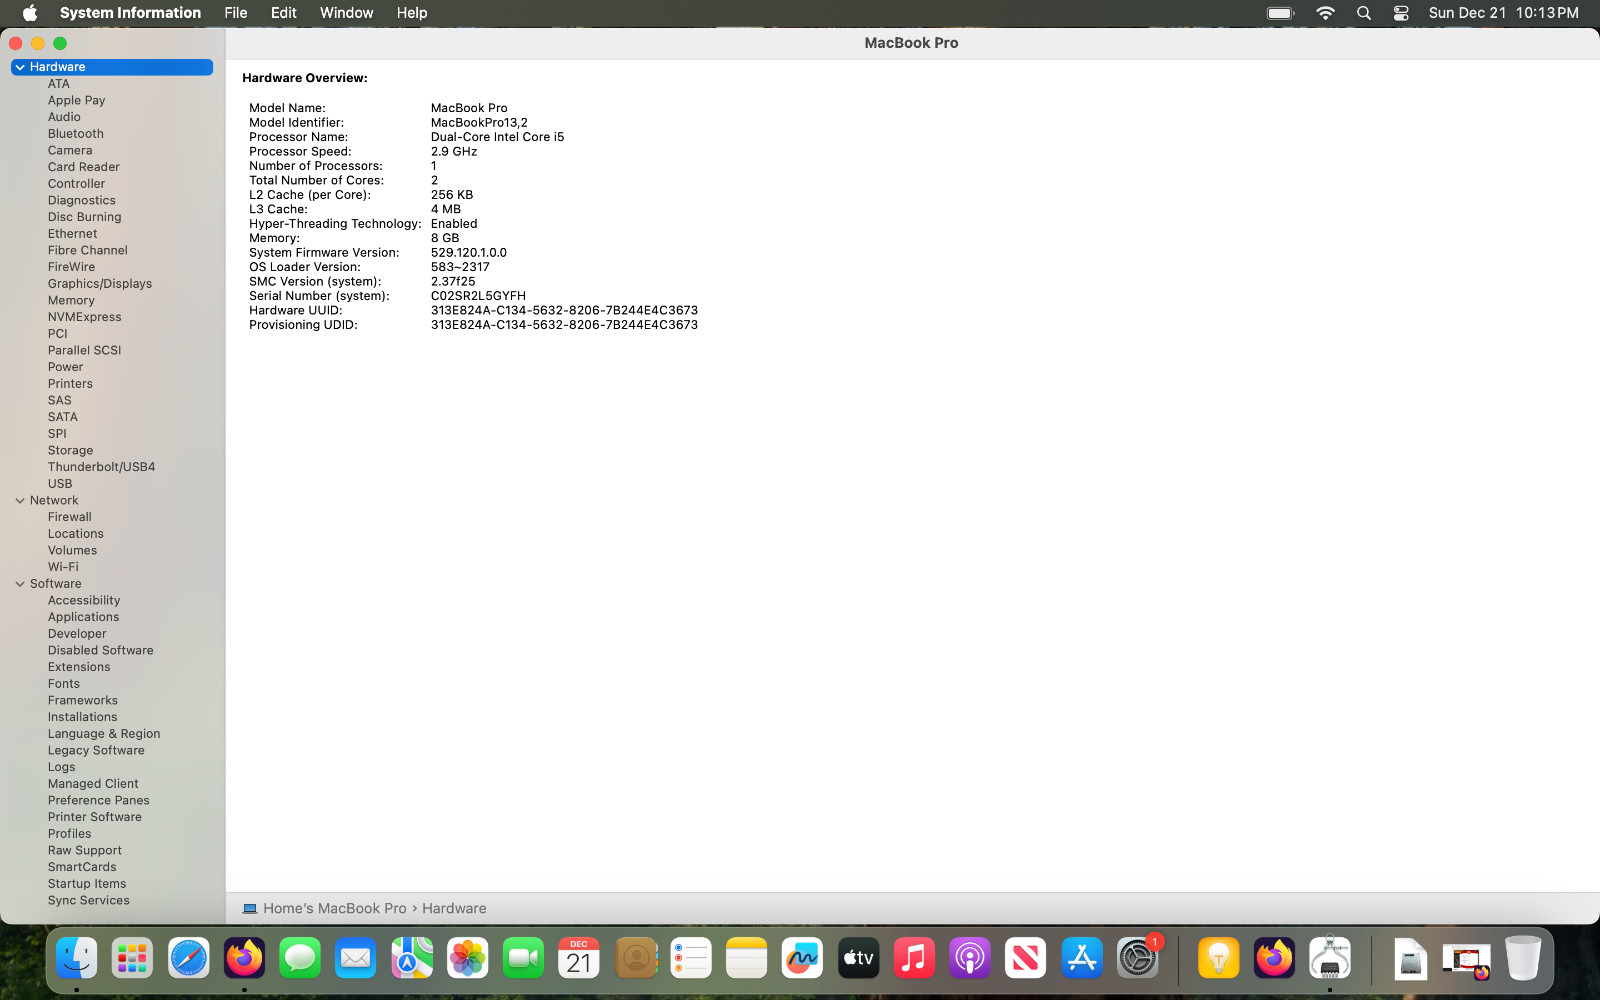
Task: Open the yellow lightbulb Tips app
Action: 1218,958
